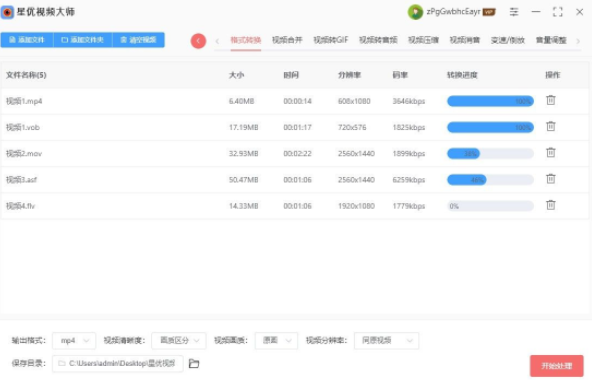Click the size value 50.47MB

click(x=244, y=179)
